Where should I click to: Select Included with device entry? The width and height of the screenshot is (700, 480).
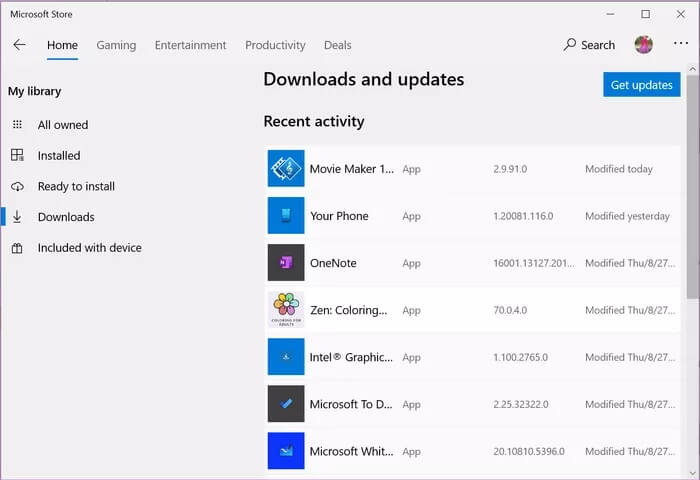coord(90,248)
